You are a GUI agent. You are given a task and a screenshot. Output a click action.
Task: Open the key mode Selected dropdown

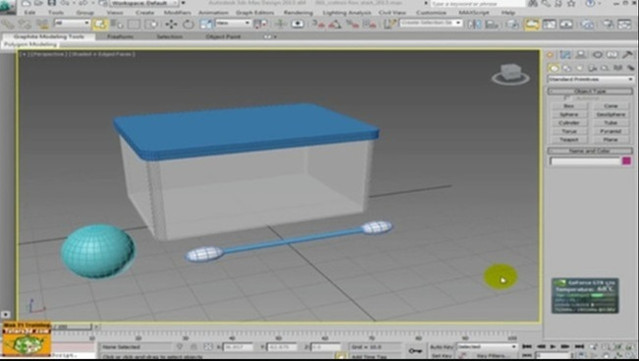tap(487, 347)
